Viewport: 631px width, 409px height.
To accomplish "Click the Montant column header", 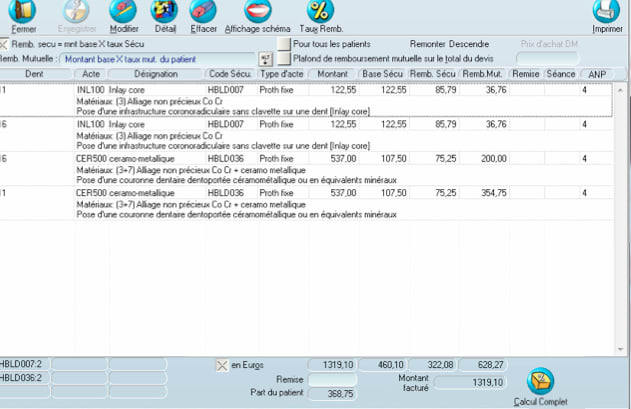I will click(332, 75).
